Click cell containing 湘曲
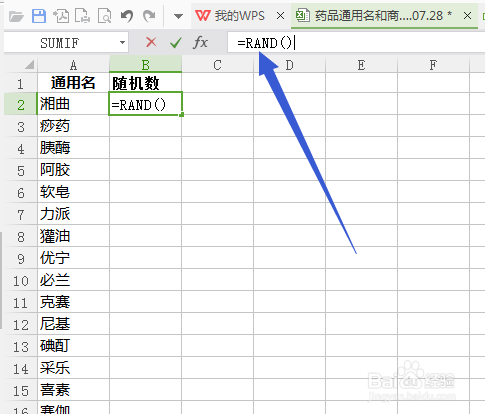Viewport: 485px width, 414px height. [x=73, y=104]
